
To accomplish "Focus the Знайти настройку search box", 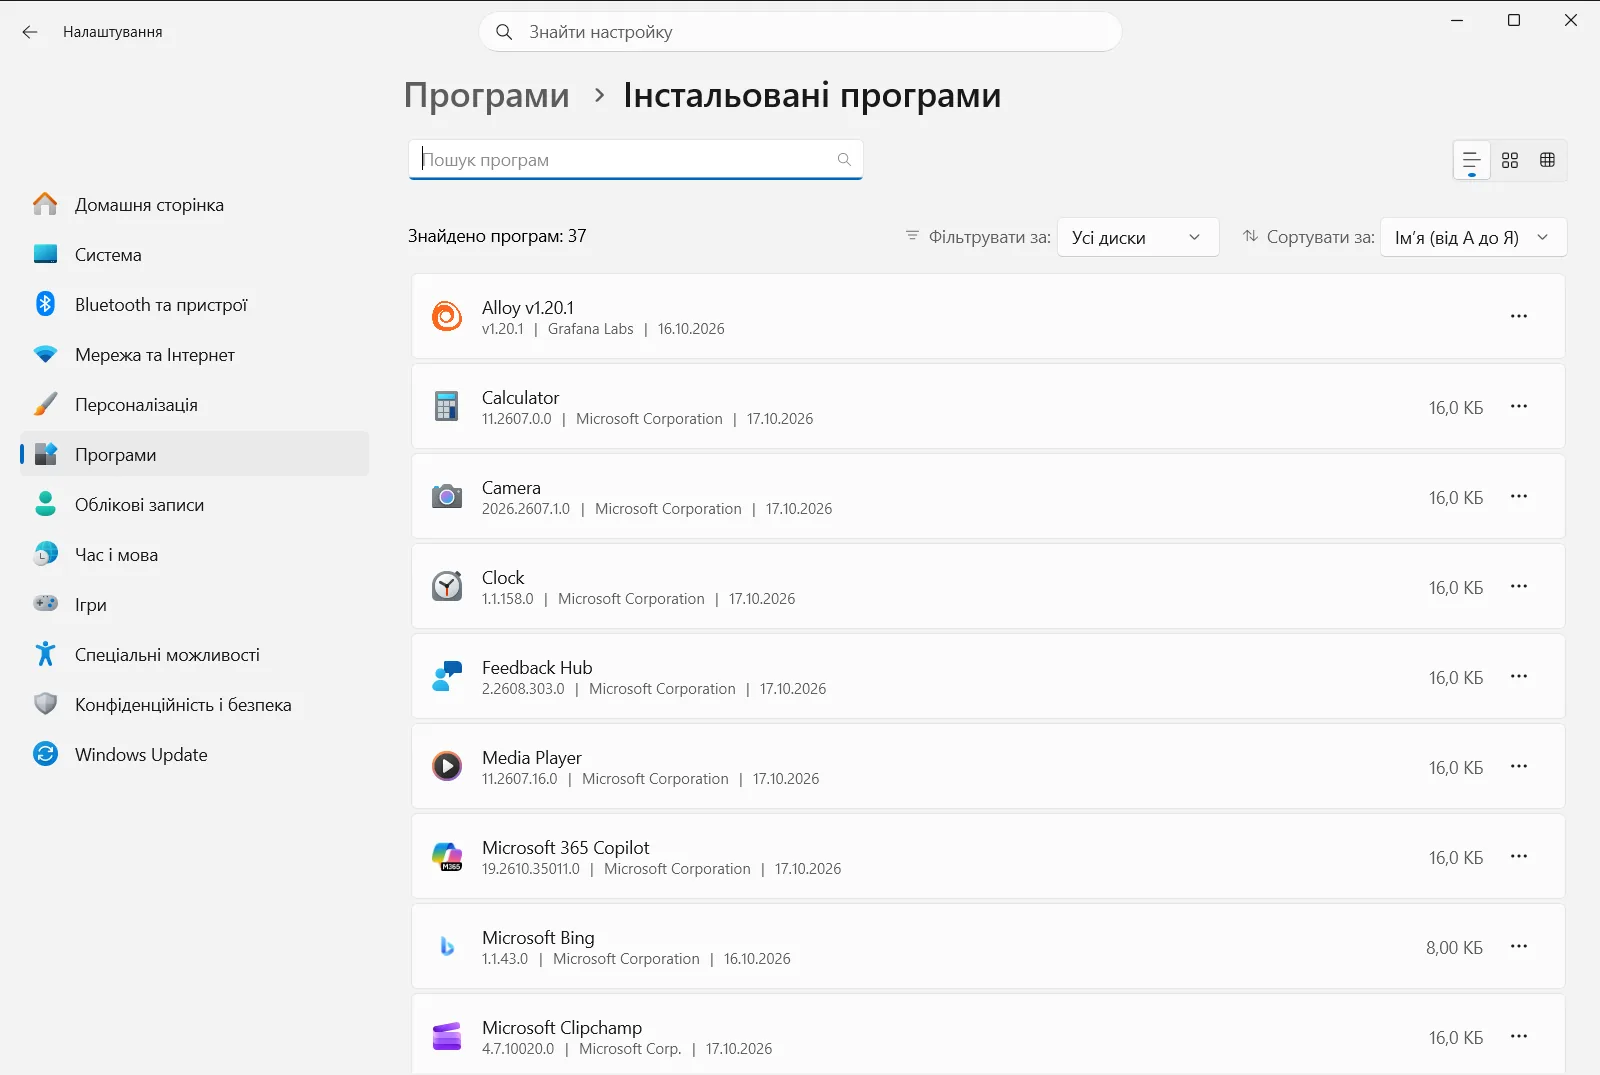I will (800, 32).
